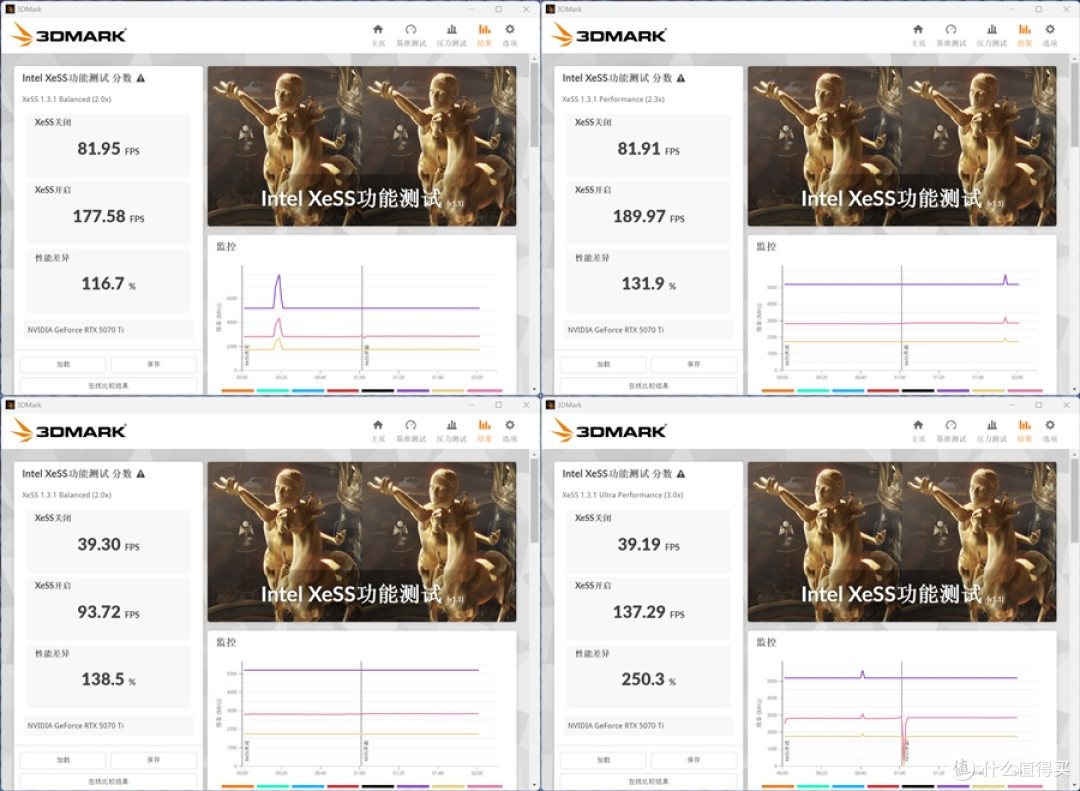Click the warning triangle in the Ultra Performance window
Image resolution: width=1080 pixels, height=791 pixels.
[x=681, y=473]
